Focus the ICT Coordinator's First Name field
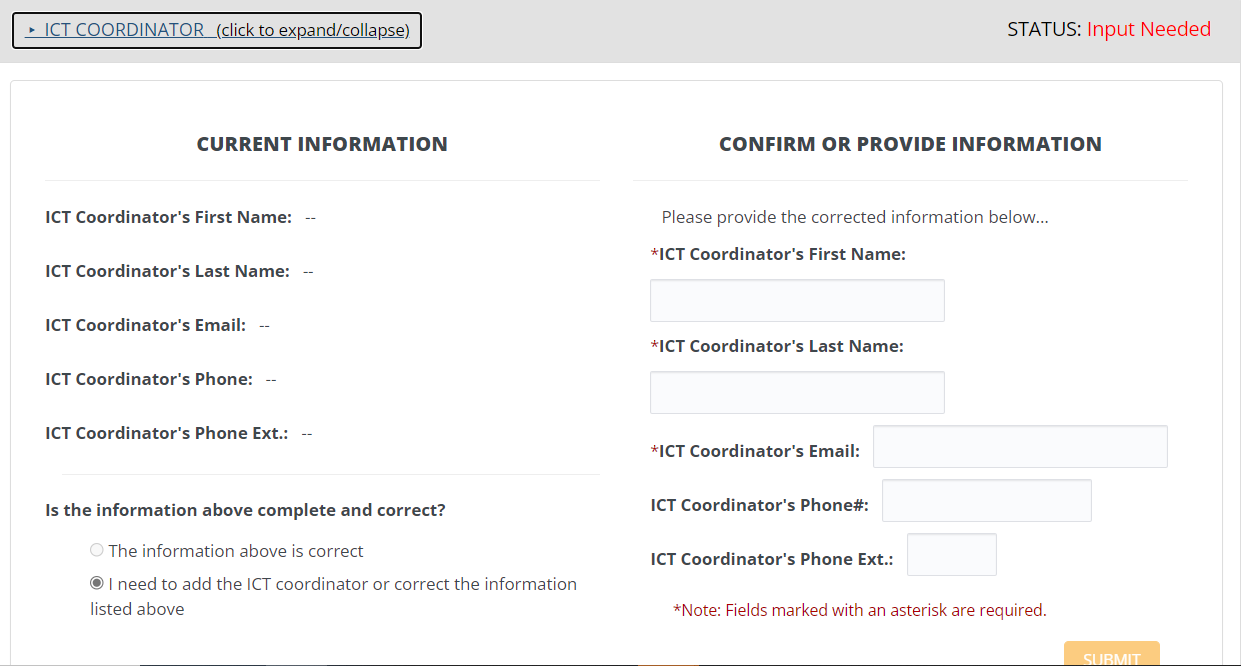Screen dimensions: 1241x666 797,301
